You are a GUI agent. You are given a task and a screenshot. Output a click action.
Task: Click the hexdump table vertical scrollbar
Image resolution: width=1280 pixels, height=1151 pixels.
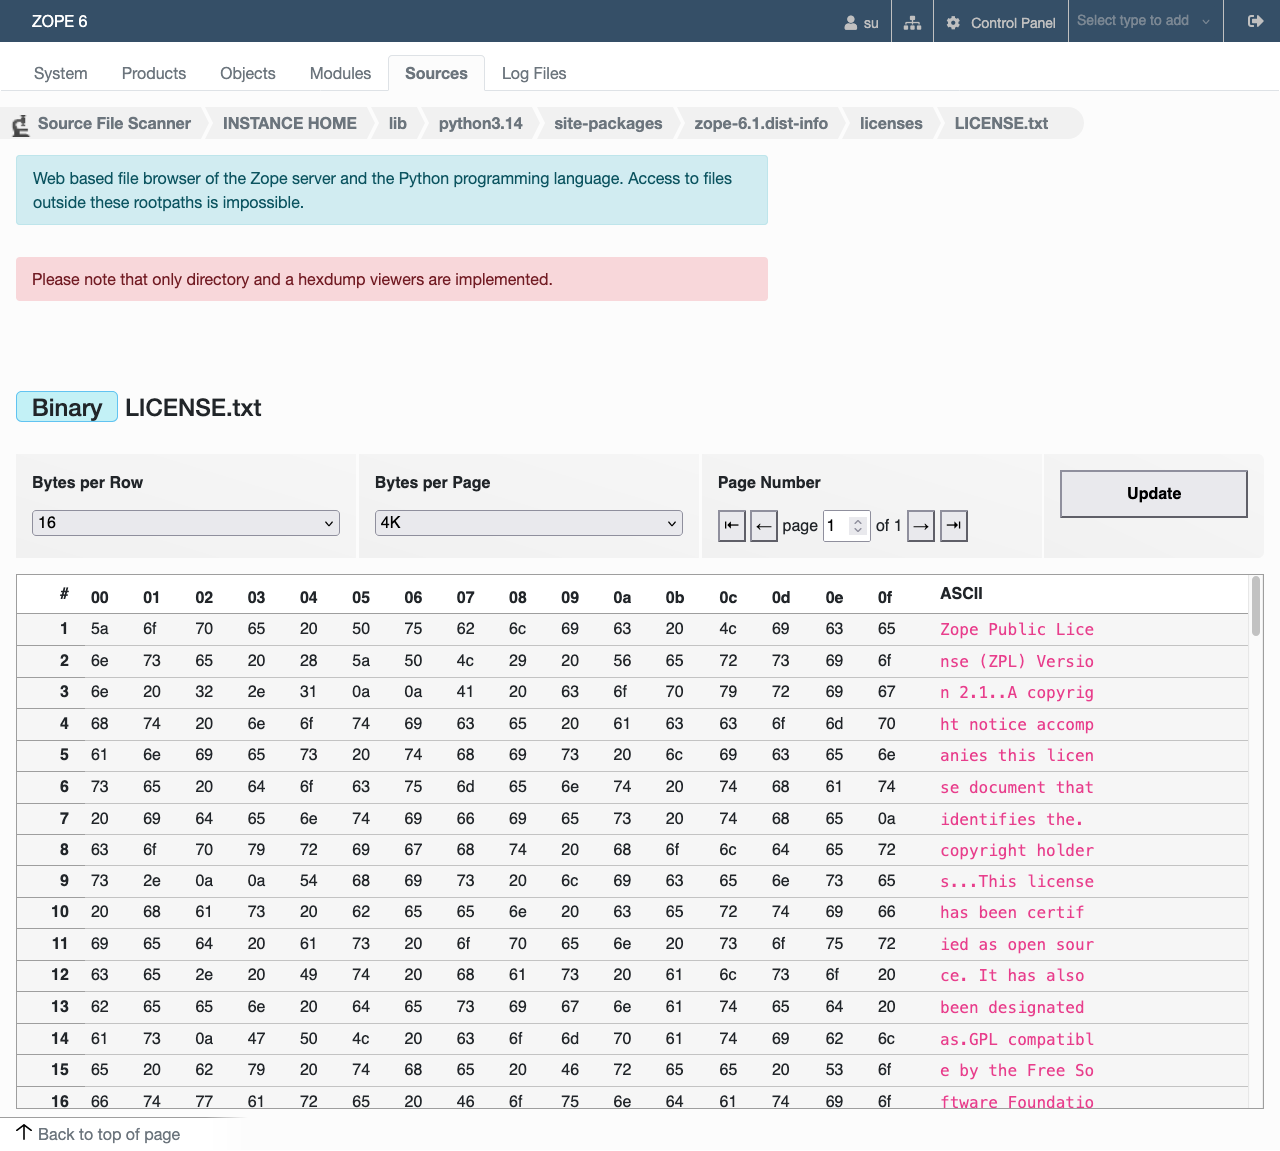[x=1256, y=606]
